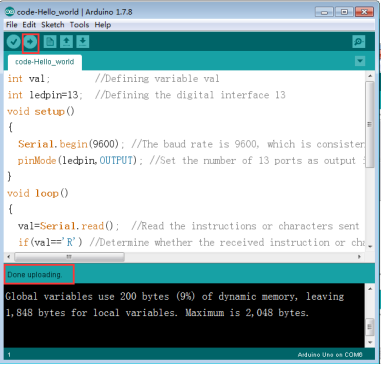This screenshot has height=365, width=382.
Task: Open the Serial Monitor magnifier icon
Action: point(359,42)
